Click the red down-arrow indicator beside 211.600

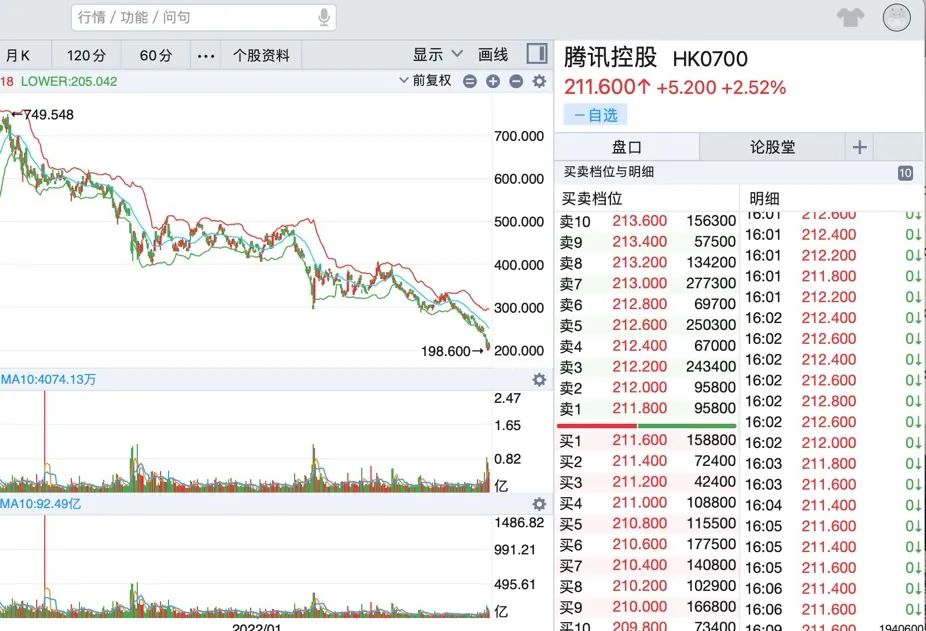pyautogui.click(x=643, y=88)
